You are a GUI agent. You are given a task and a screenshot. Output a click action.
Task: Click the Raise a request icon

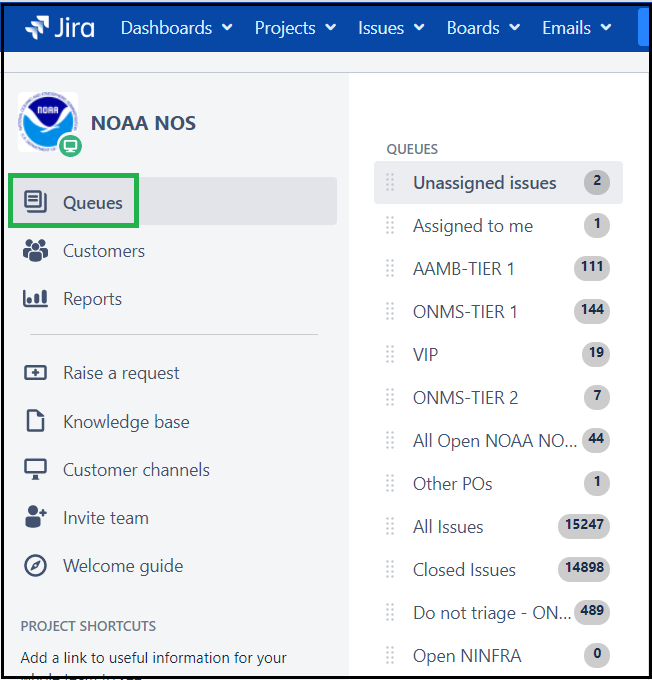click(35, 373)
